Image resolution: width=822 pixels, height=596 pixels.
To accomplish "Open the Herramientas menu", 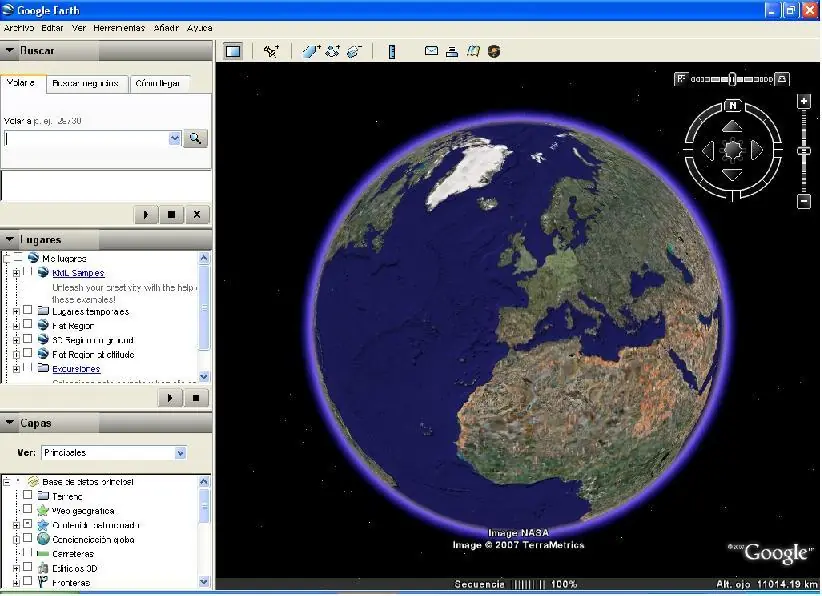I will pyautogui.click(x=119, y=28).
